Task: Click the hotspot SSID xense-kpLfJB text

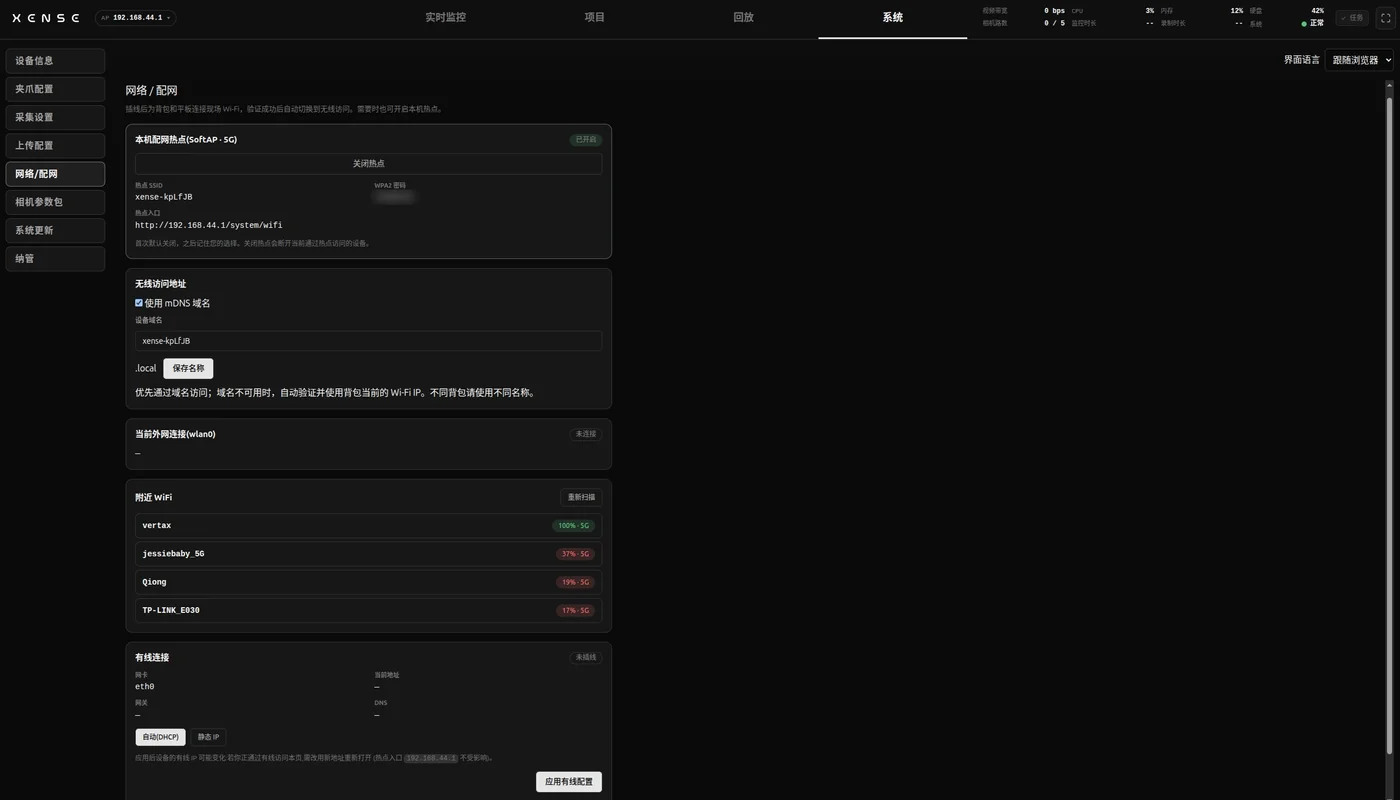Action: pyautogui.click(x=164, y=197)
